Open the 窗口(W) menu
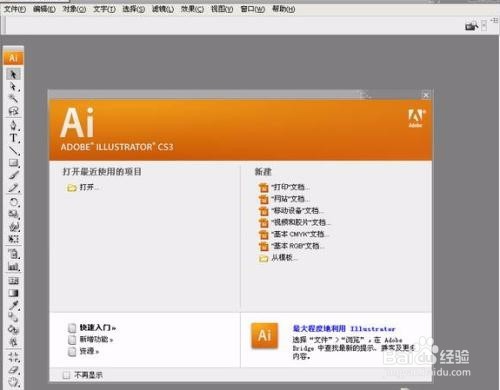Image resolution: width=500 pixels, height=390 pixels. coord(252,9)
